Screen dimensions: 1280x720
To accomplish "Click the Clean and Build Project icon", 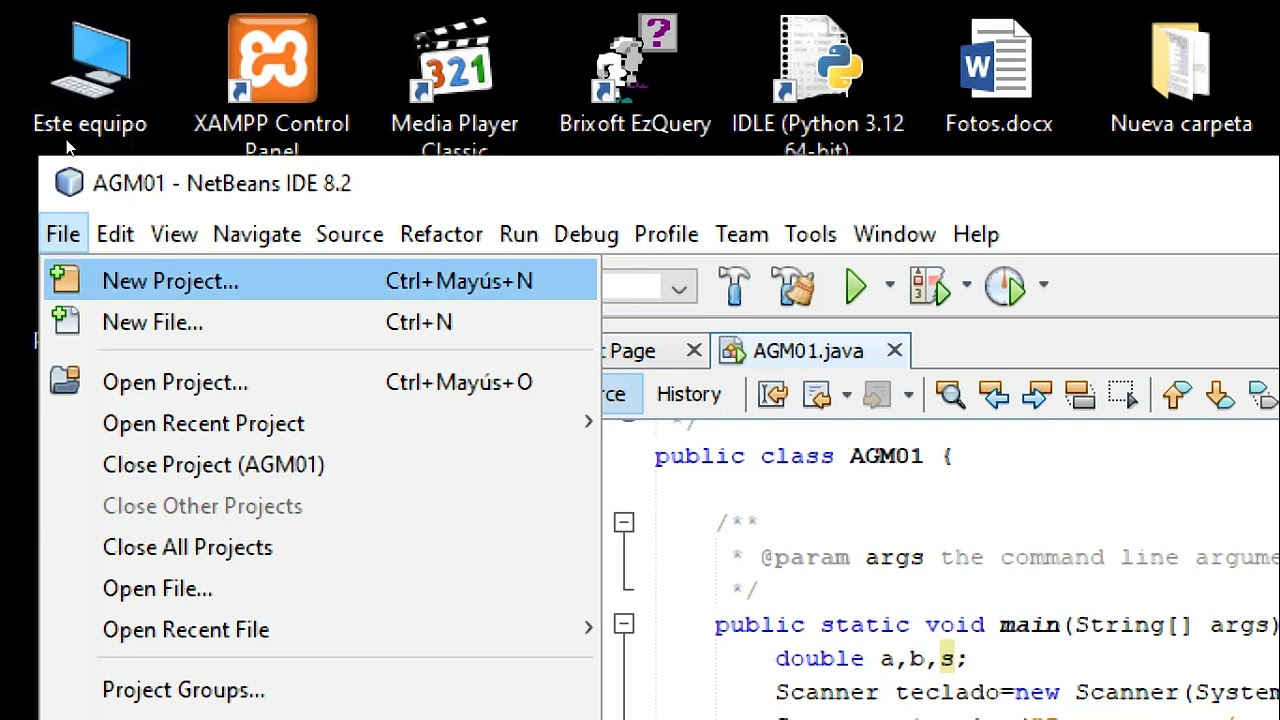I will tap(793, 286).
